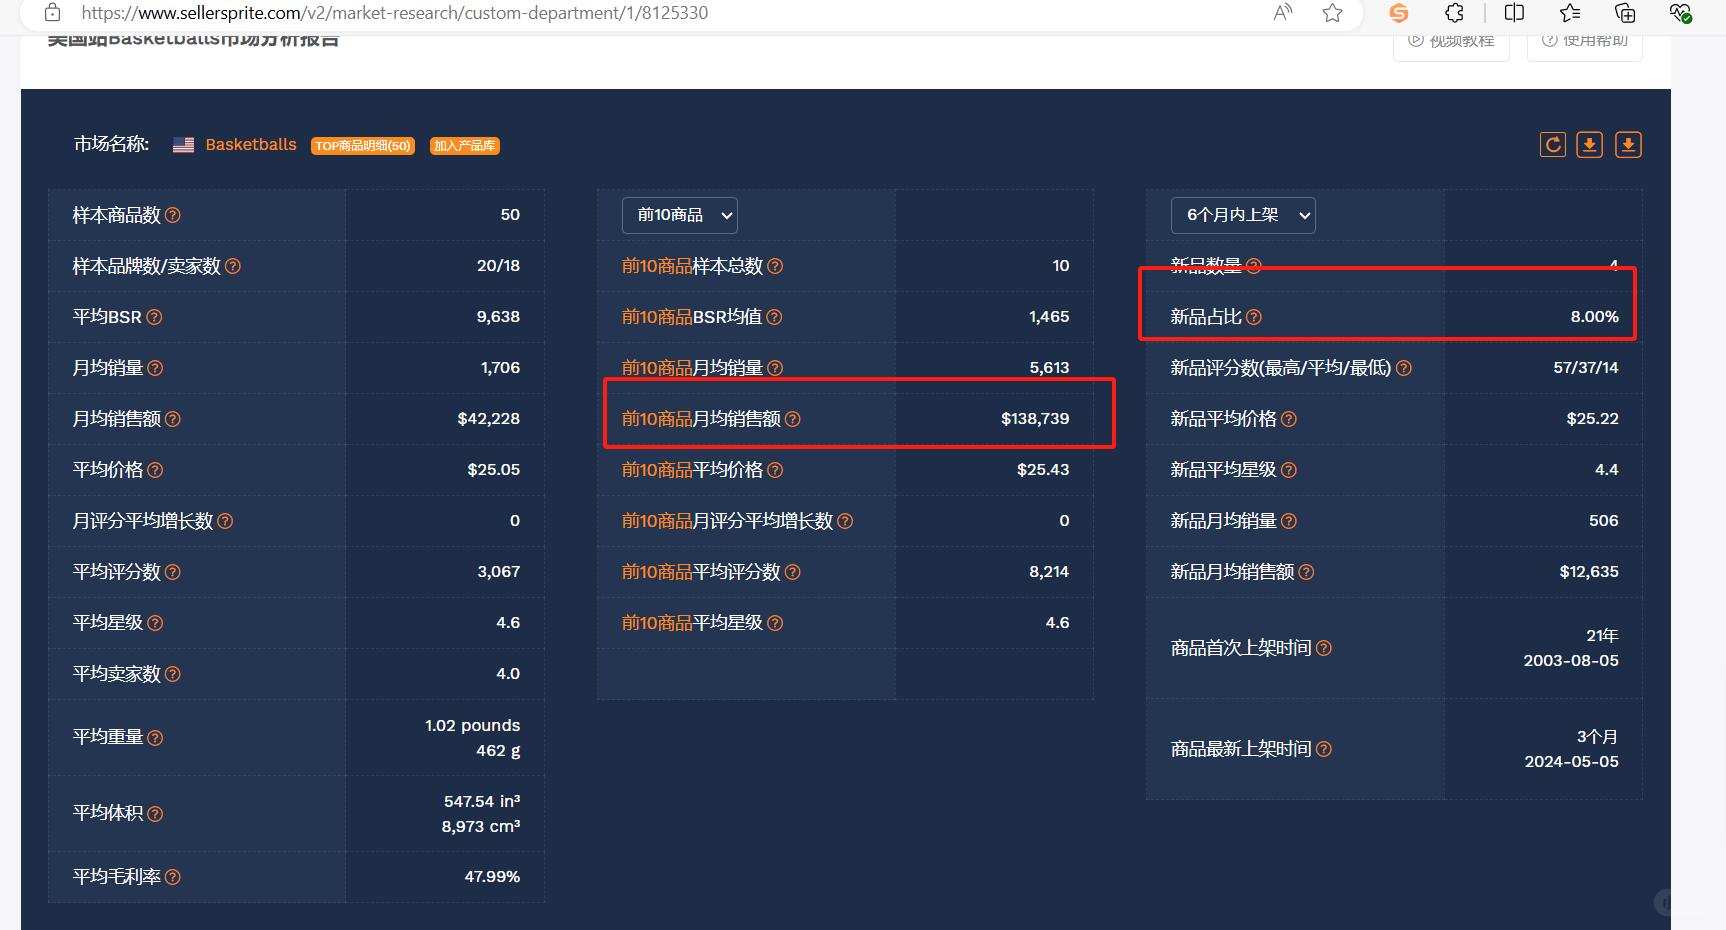Click the 使用帮助 button at top

(x=1585, y=42)
